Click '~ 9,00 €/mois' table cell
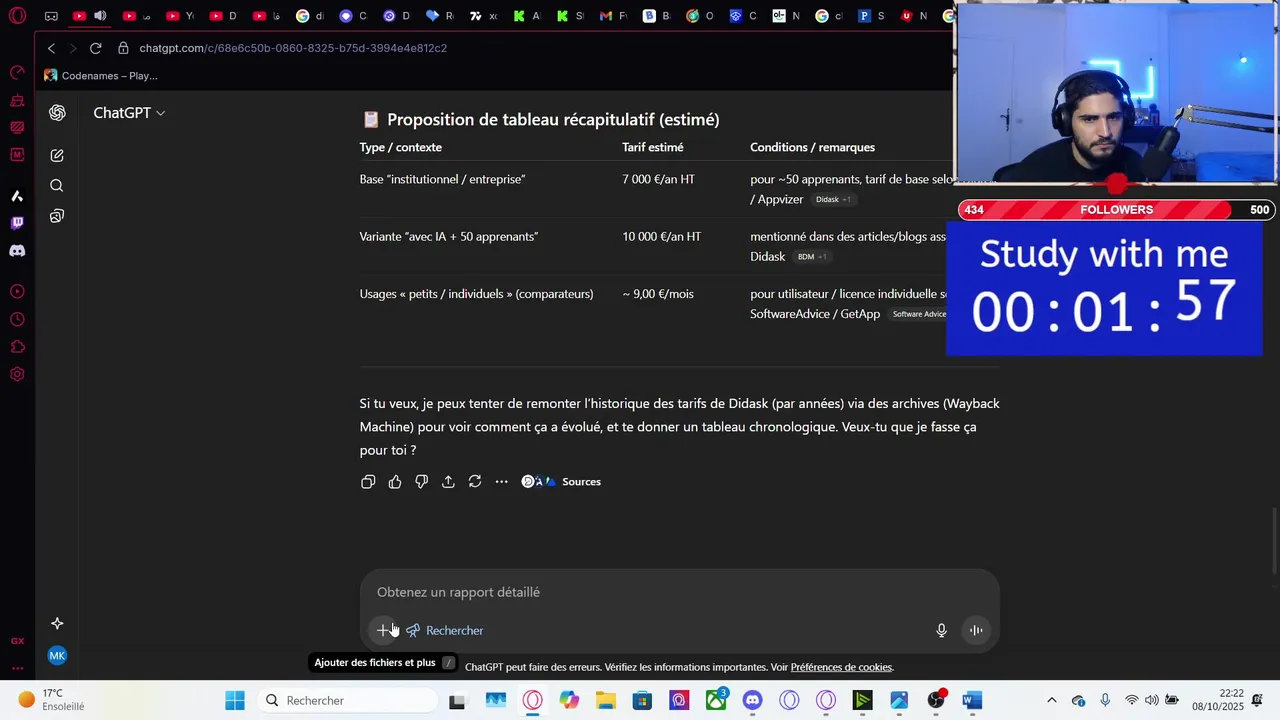Viewport: 1280px width, 720px height. pyautogui.click(x=657, y=294)
